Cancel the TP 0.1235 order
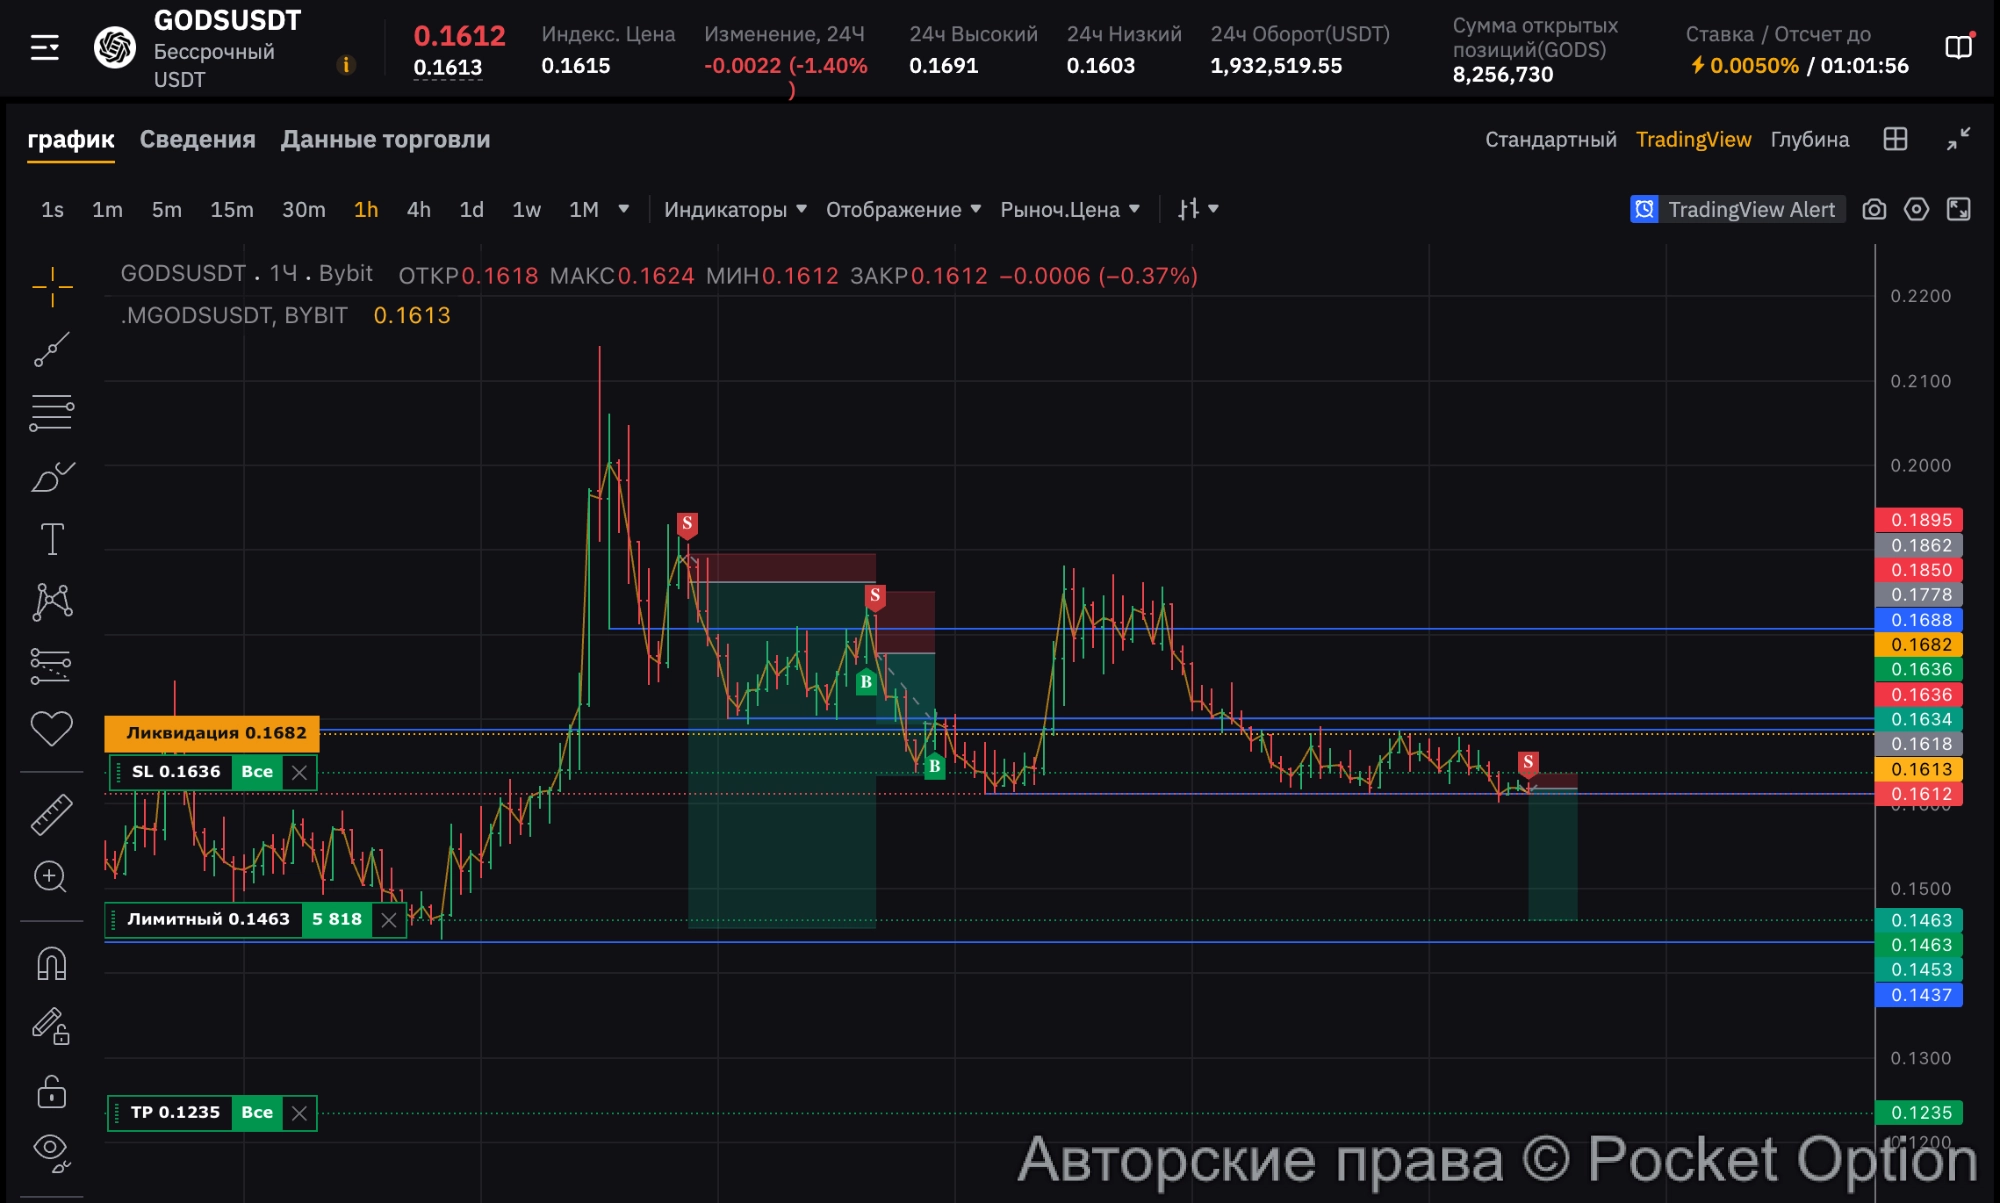The width and height of the screenshot is (2000, 1203). [x=299, y=1113]
